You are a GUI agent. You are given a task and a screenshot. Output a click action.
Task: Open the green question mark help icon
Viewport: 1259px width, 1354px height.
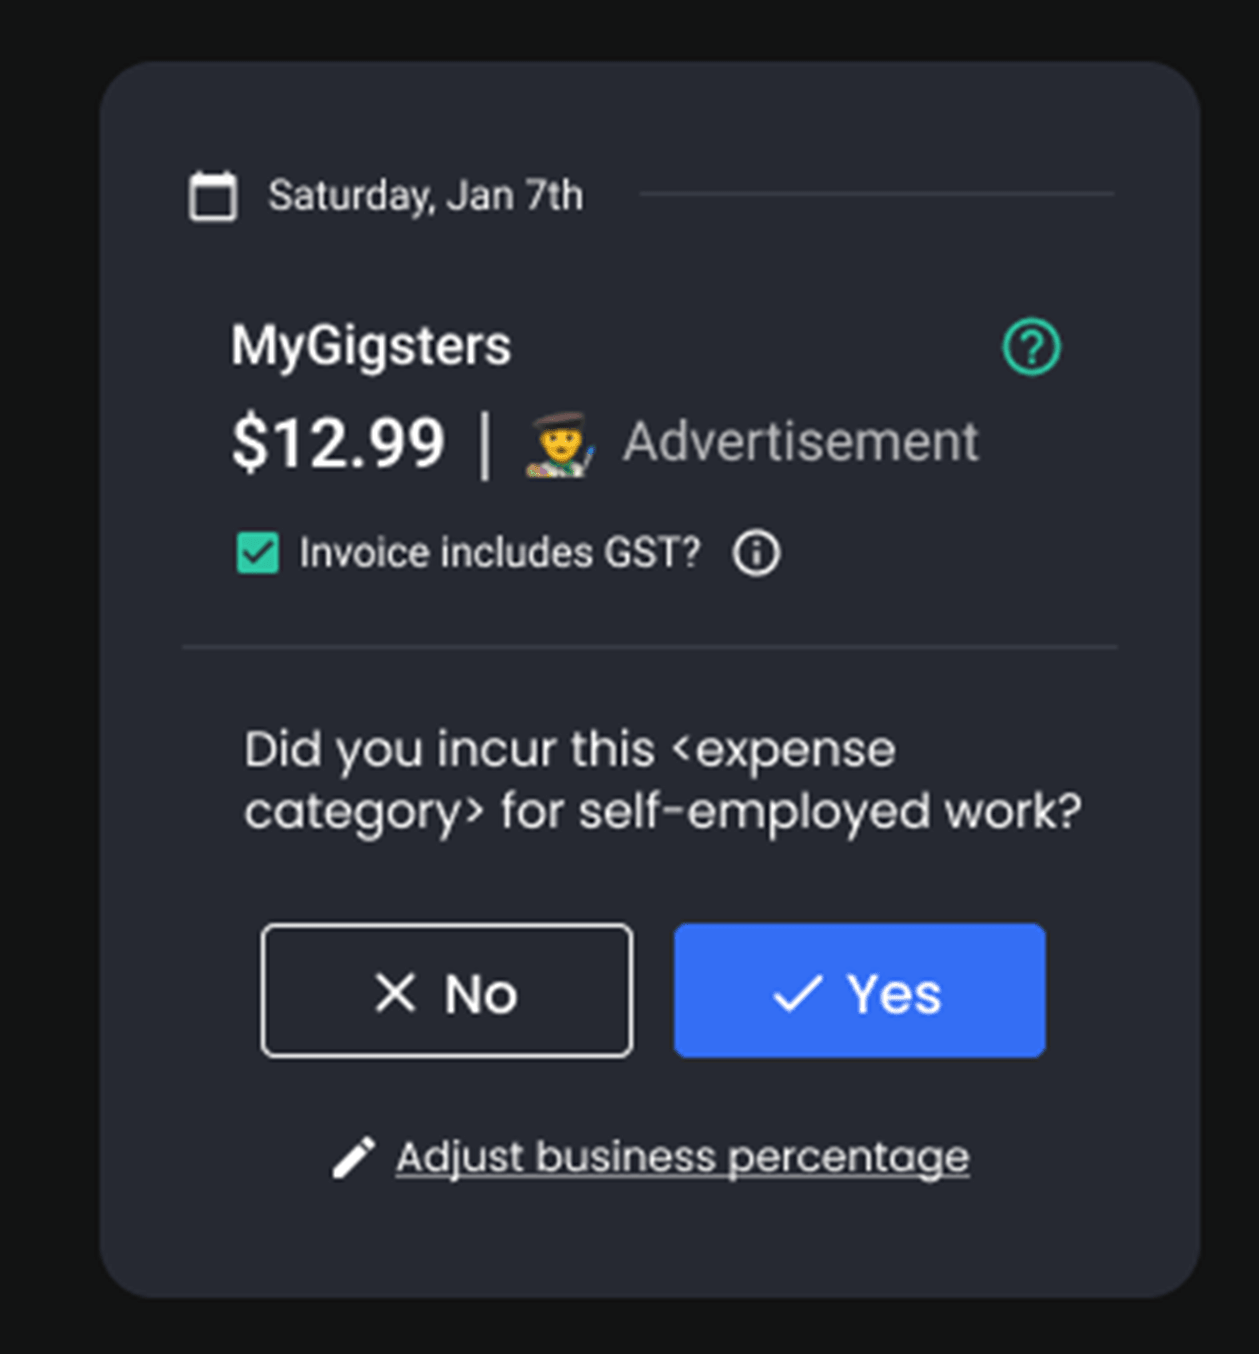click(1031, 347)
